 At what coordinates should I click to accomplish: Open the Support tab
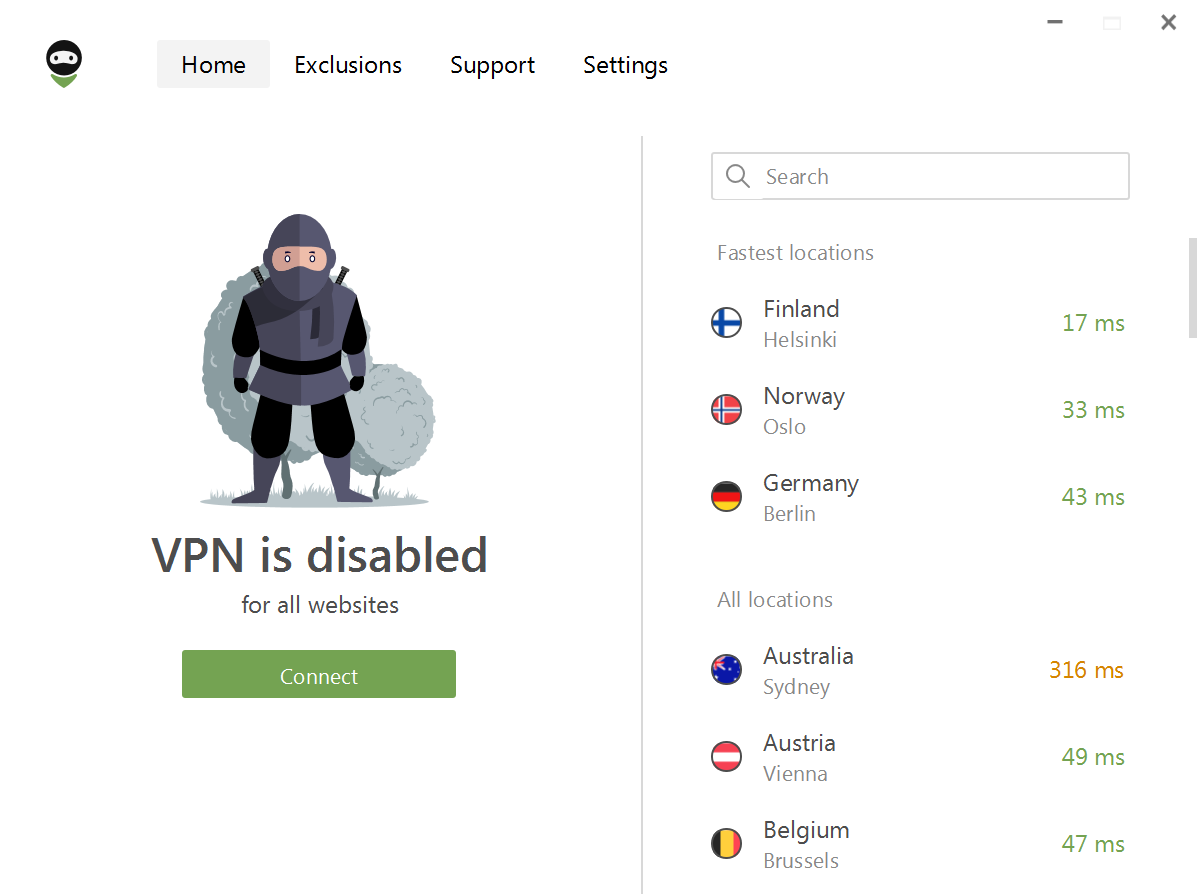(x=492, y=65)
